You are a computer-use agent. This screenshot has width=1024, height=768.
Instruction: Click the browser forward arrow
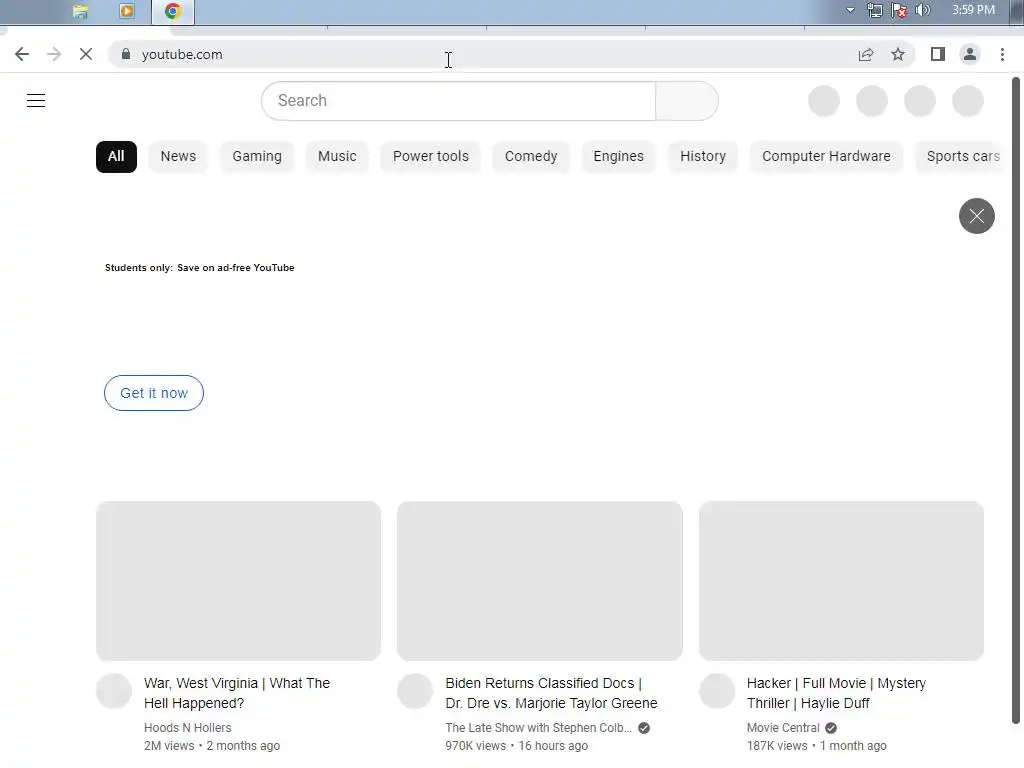(x=54, y=54)
